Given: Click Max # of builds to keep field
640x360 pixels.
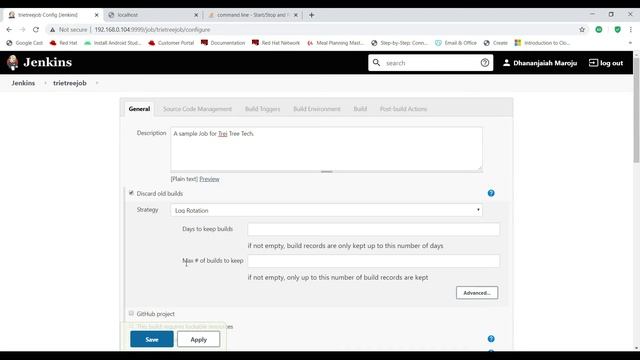Looking at the screenshot, I should tap(373, 261).
